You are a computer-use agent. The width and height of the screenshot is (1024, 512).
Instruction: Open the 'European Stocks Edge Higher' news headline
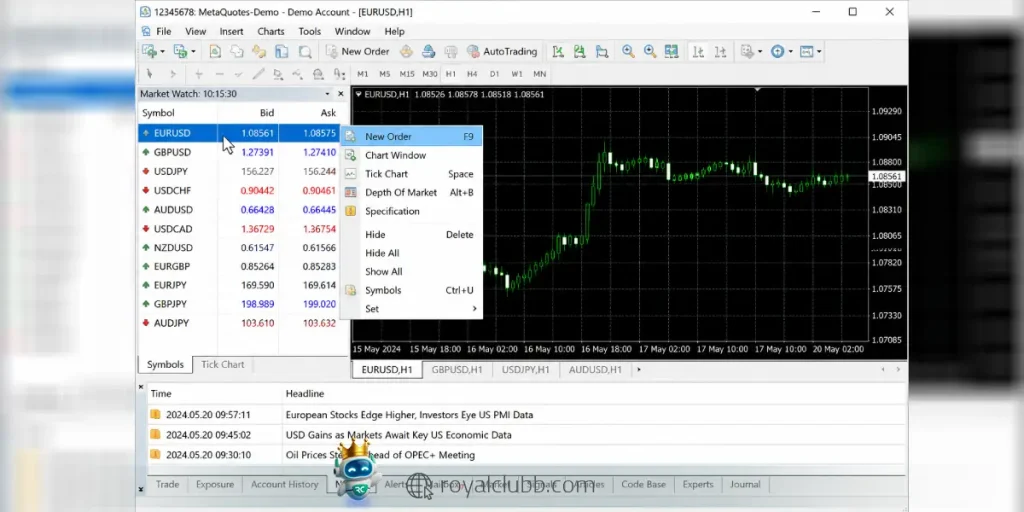click(409, 415)
